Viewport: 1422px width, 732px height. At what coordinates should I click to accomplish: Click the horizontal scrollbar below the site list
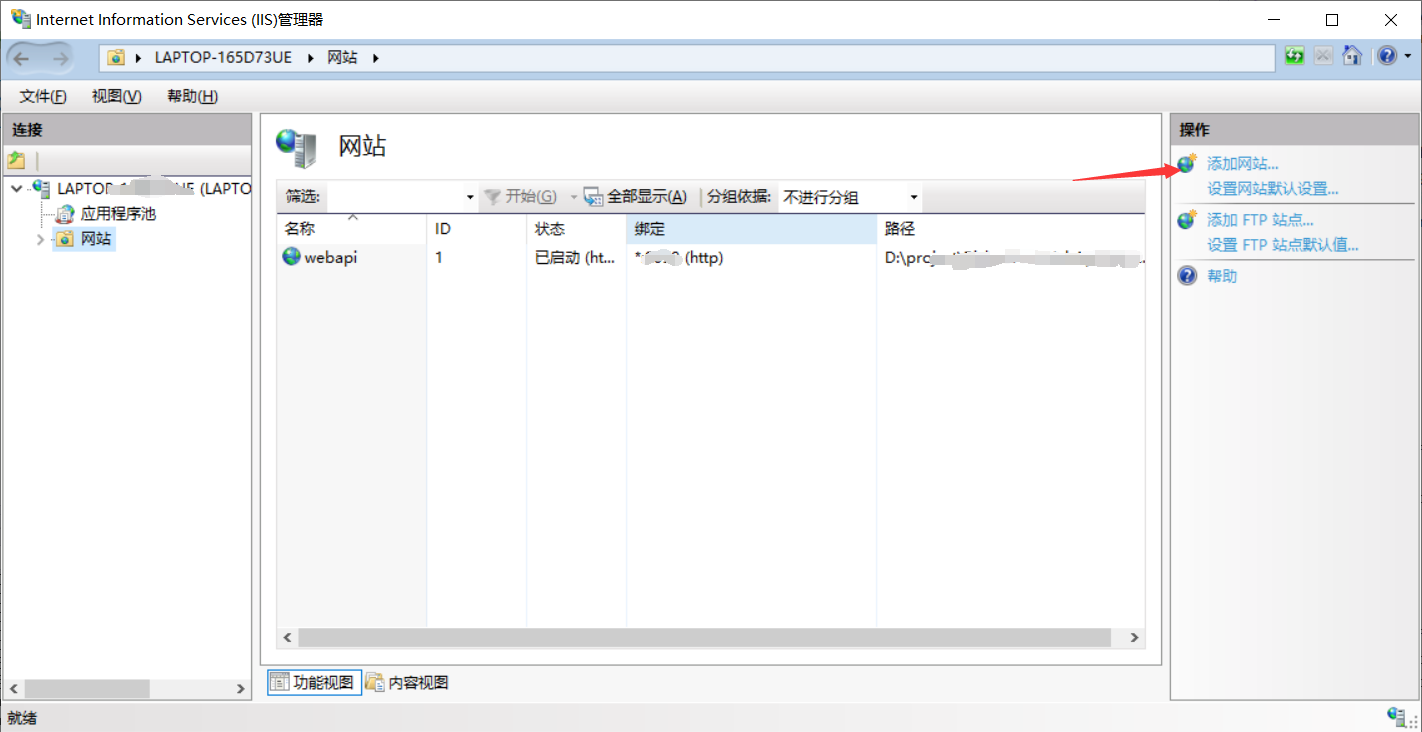click(x=700, y=637)
